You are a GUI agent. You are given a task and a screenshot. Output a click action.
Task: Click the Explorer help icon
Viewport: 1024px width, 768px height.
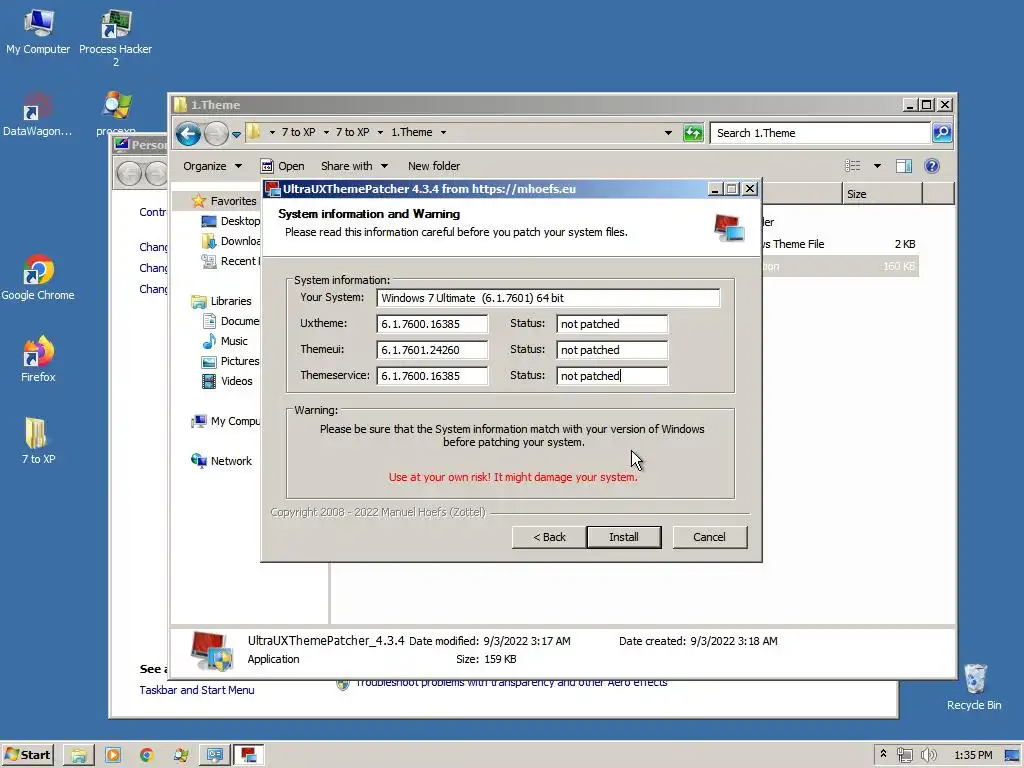[932, 166]
